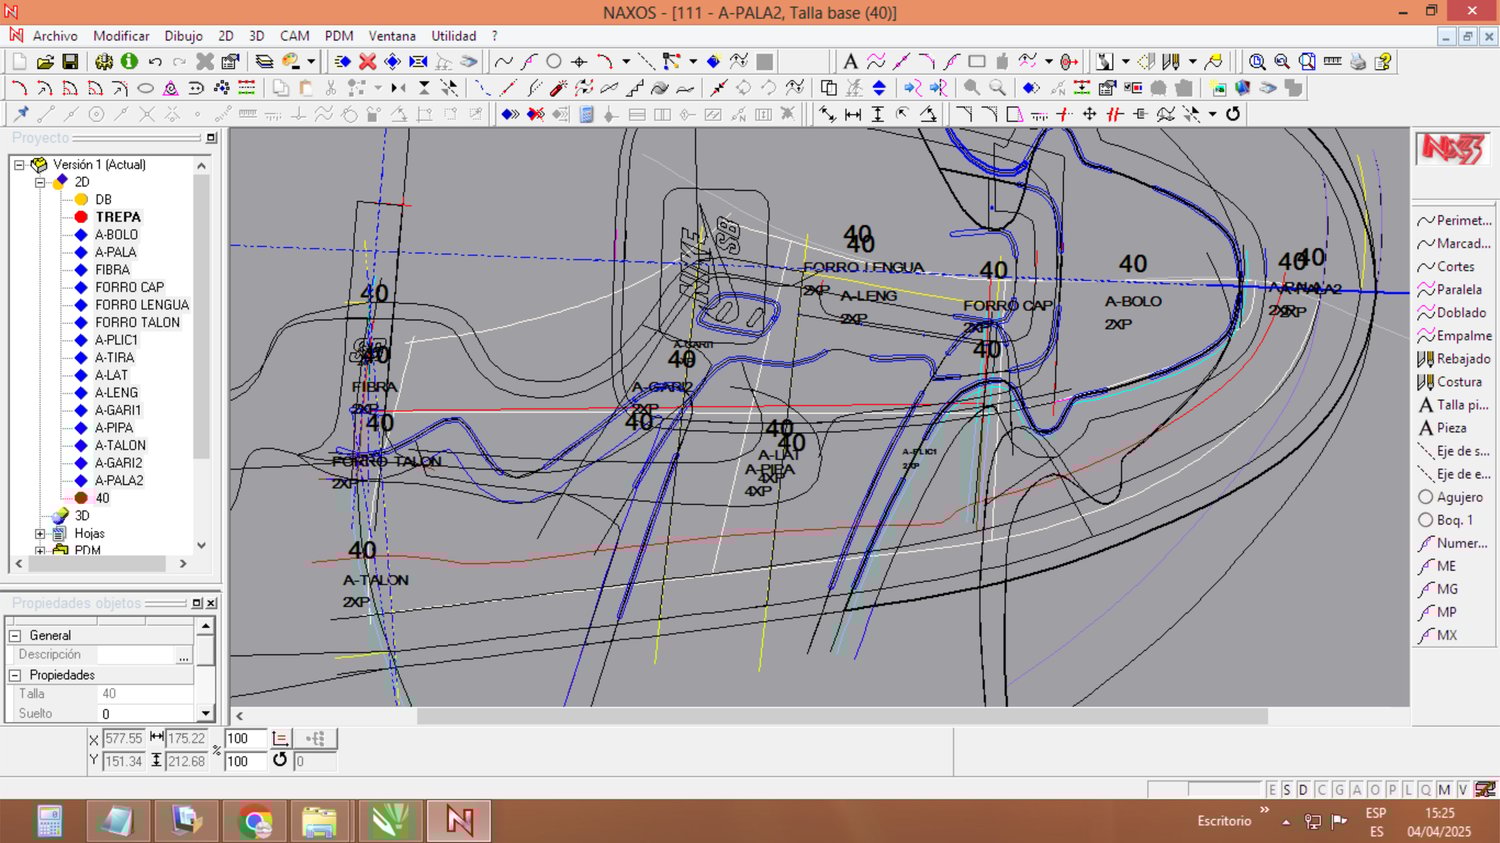Screen dimensions: 1500x843
Task: Choose the Circle drawing tool
Action: [x=554, y=62]
